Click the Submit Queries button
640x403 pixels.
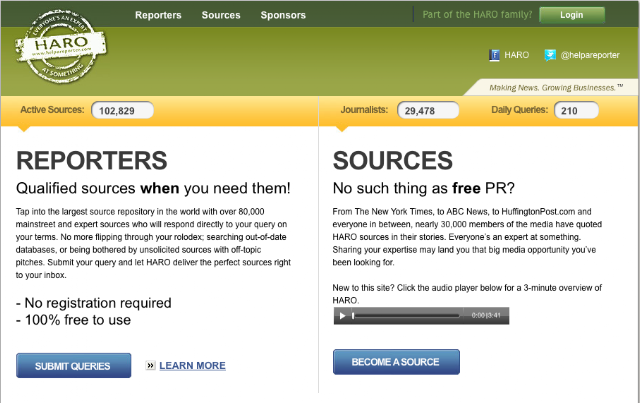[x=73, y=365]
